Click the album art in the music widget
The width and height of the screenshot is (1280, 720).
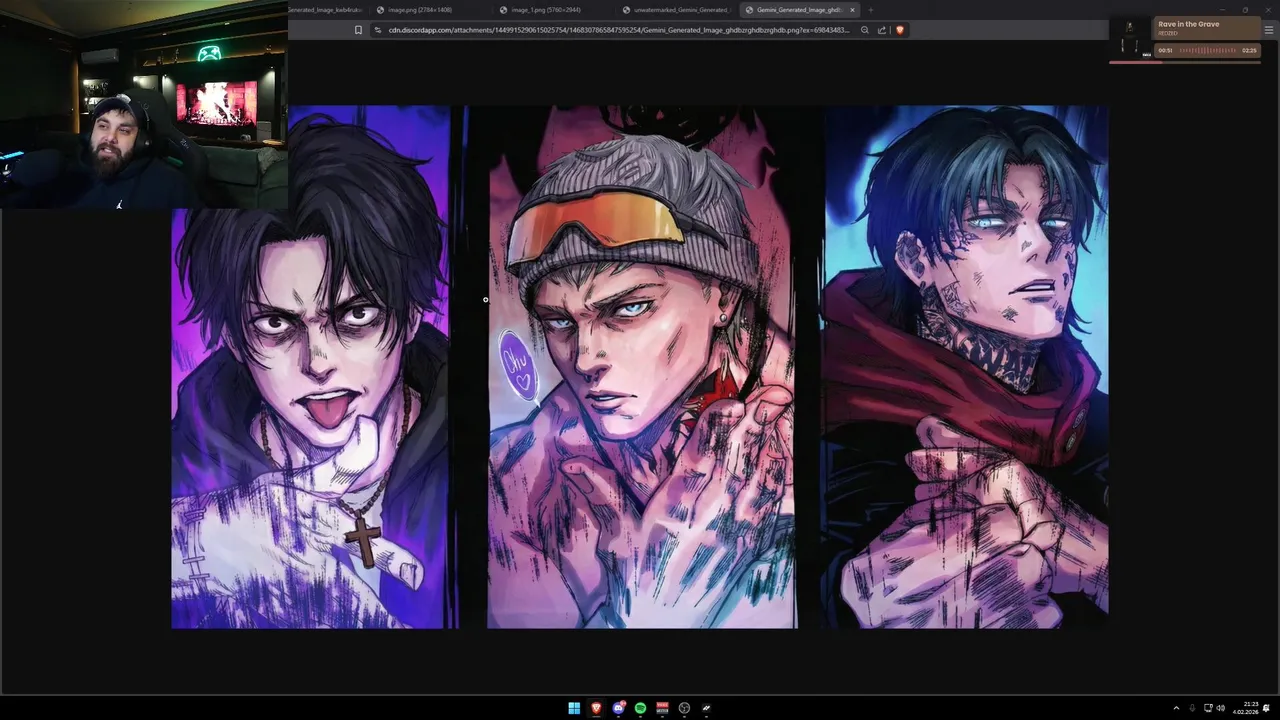[1131, 38]
